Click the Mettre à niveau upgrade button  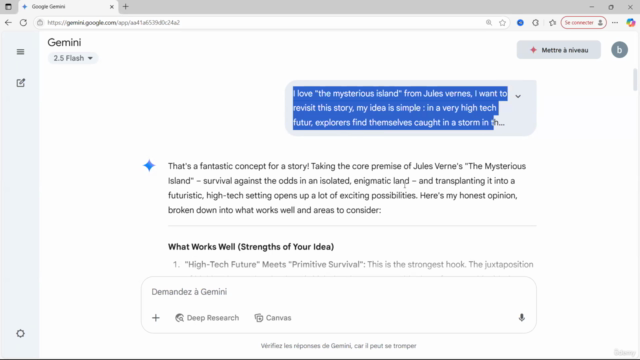tap(558, 50)
